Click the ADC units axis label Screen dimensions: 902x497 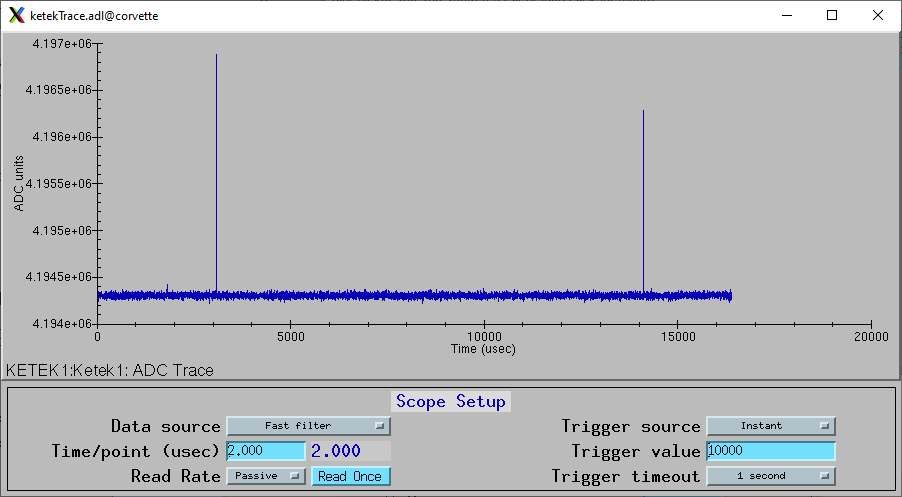[19, 183]
